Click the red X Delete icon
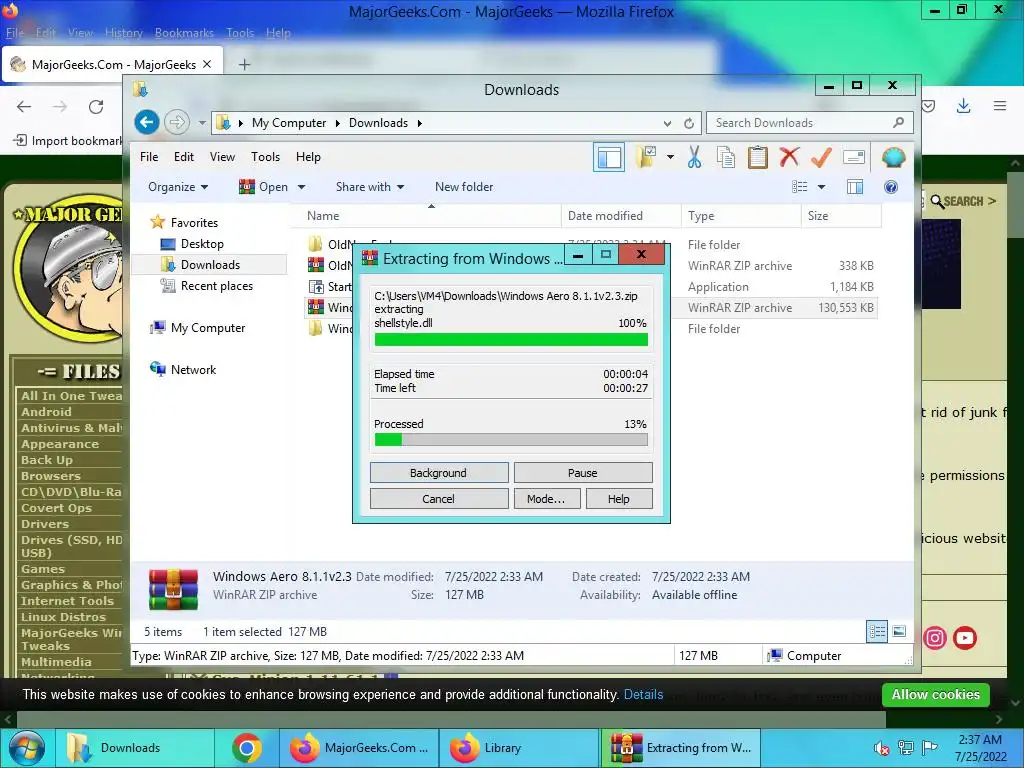The width and height of the screenshot is (1024, 768). (x=789, y=157)
